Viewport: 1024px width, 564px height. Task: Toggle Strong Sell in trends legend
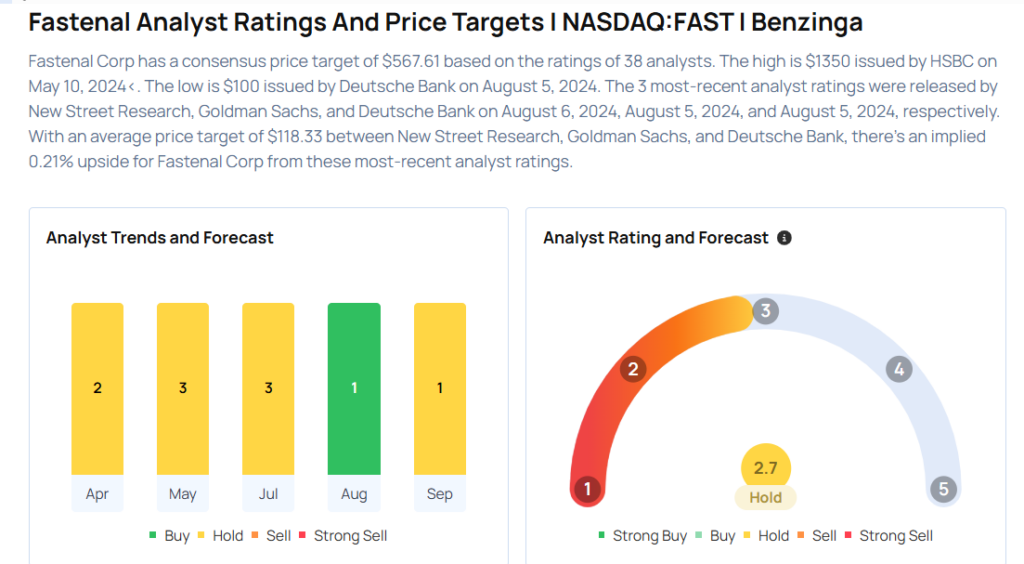click(343, 536)
